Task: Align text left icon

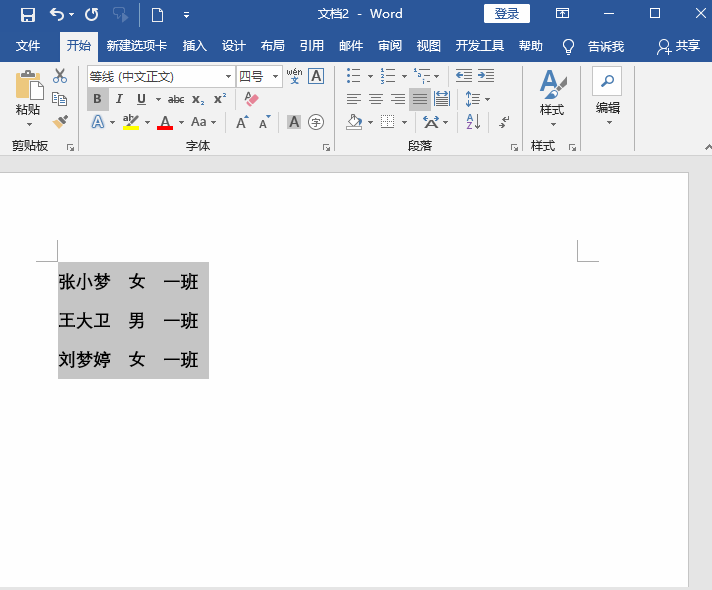Action: pyautogui.click(x=353, y=99)
